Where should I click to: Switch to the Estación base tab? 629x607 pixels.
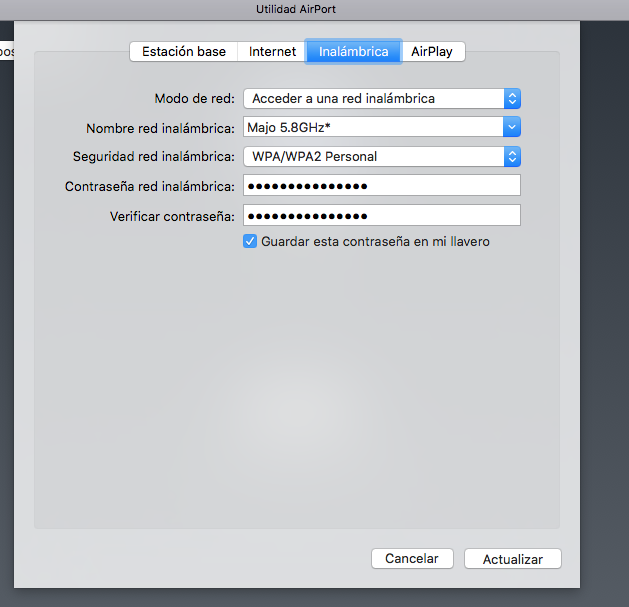pos(184,51)
